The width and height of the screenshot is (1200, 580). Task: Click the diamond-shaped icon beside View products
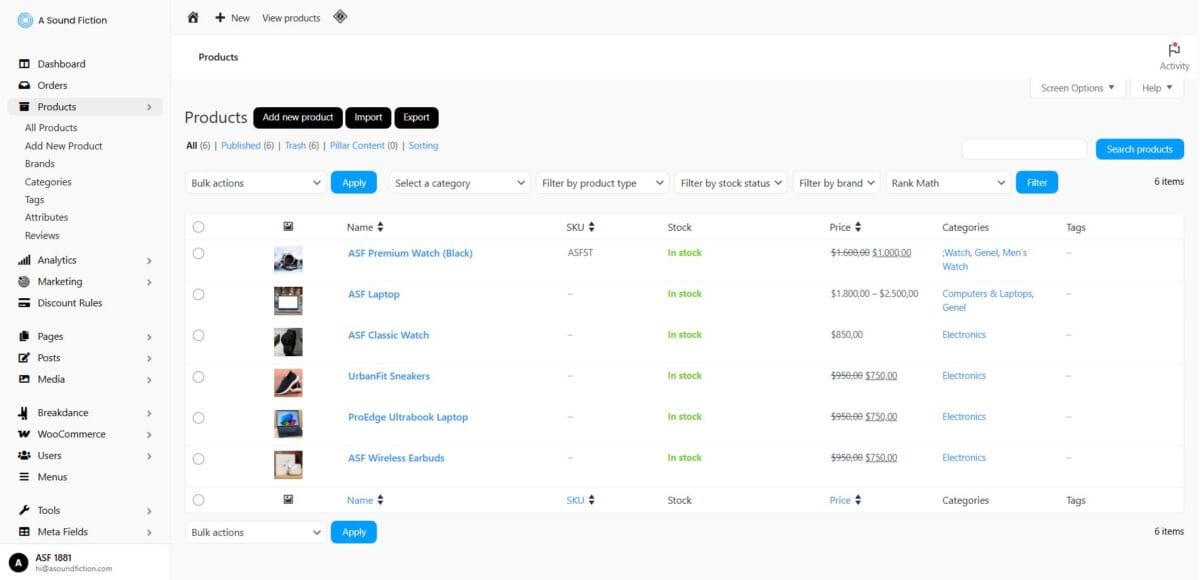[x=340, y=16]
